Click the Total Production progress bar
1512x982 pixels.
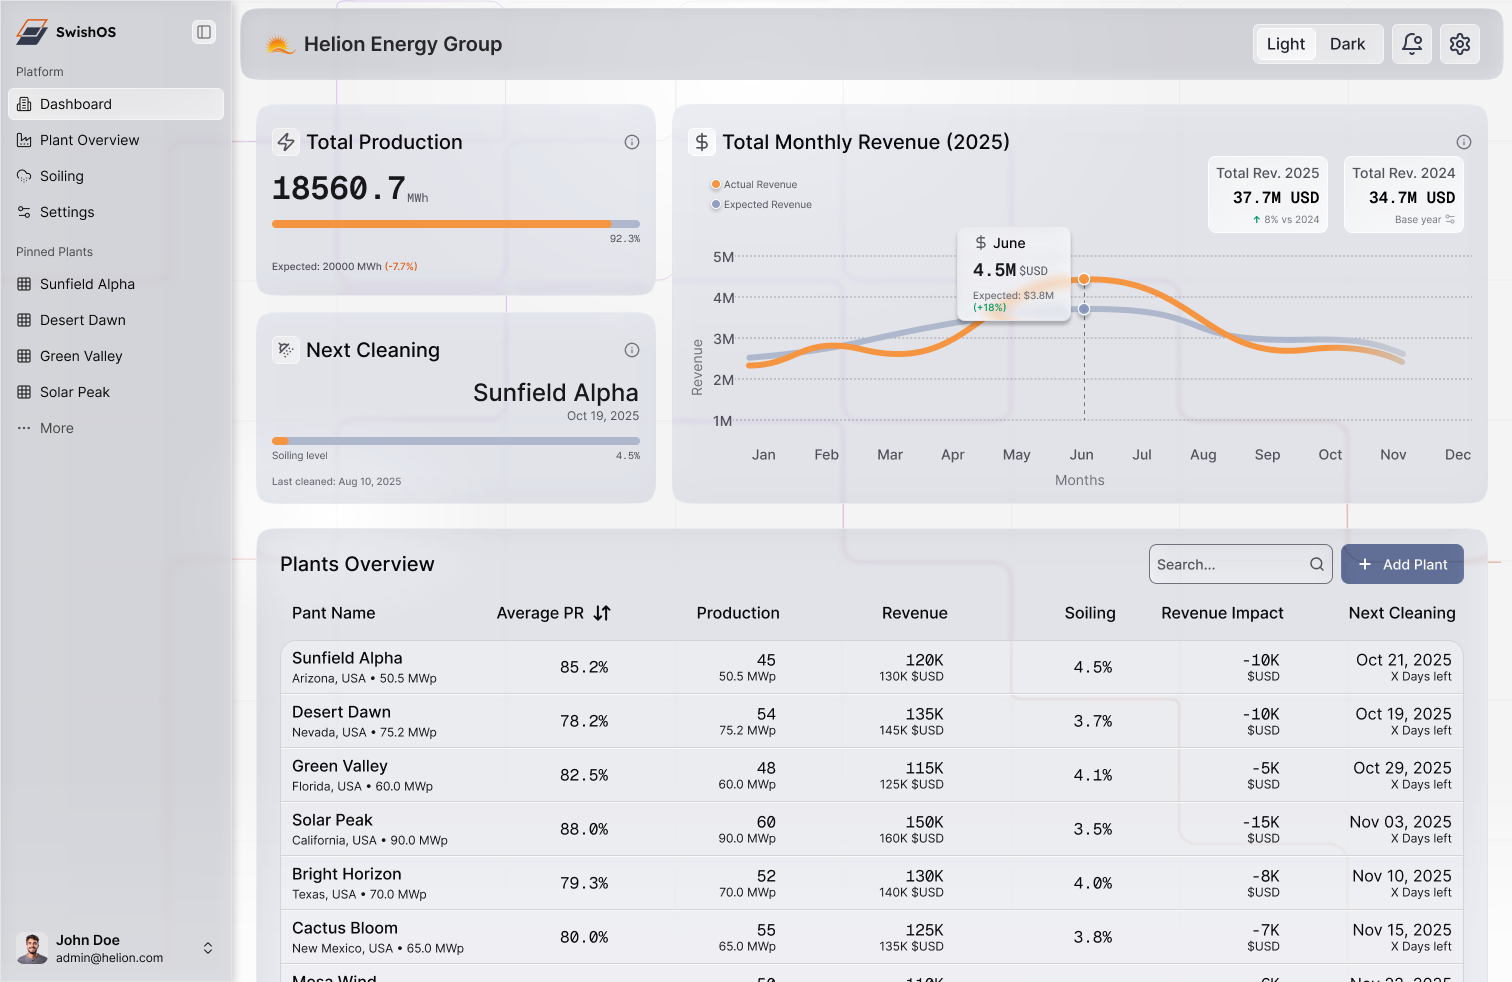[455, 224]
